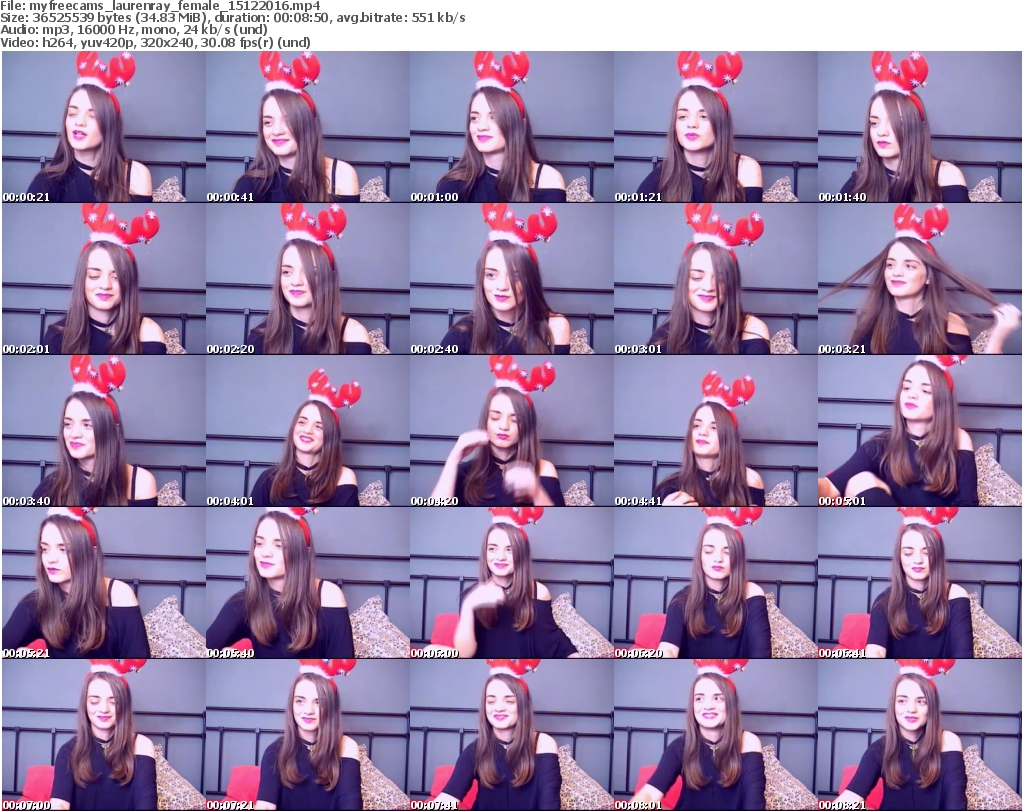This screenshot has height=811, width=1024.
Task: Select the thumbnail frame at 00:04:01
Action: 308,431
